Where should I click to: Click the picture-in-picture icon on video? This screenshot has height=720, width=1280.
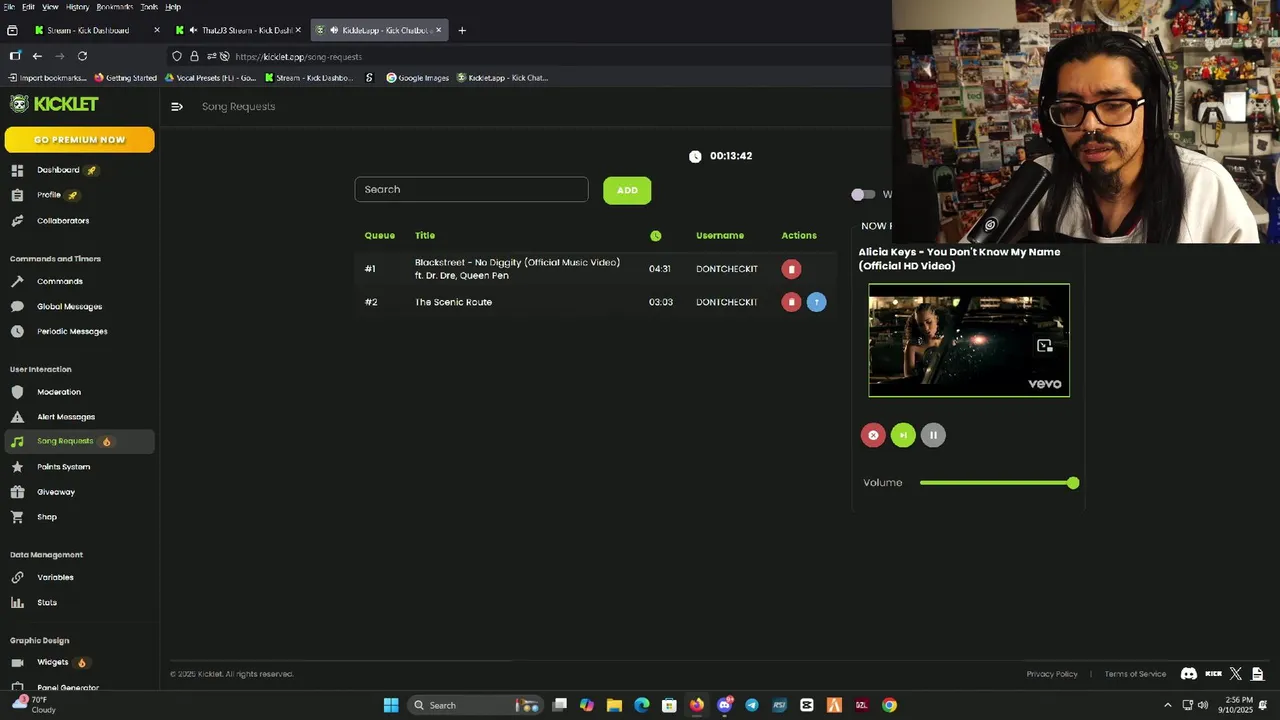1045,346
